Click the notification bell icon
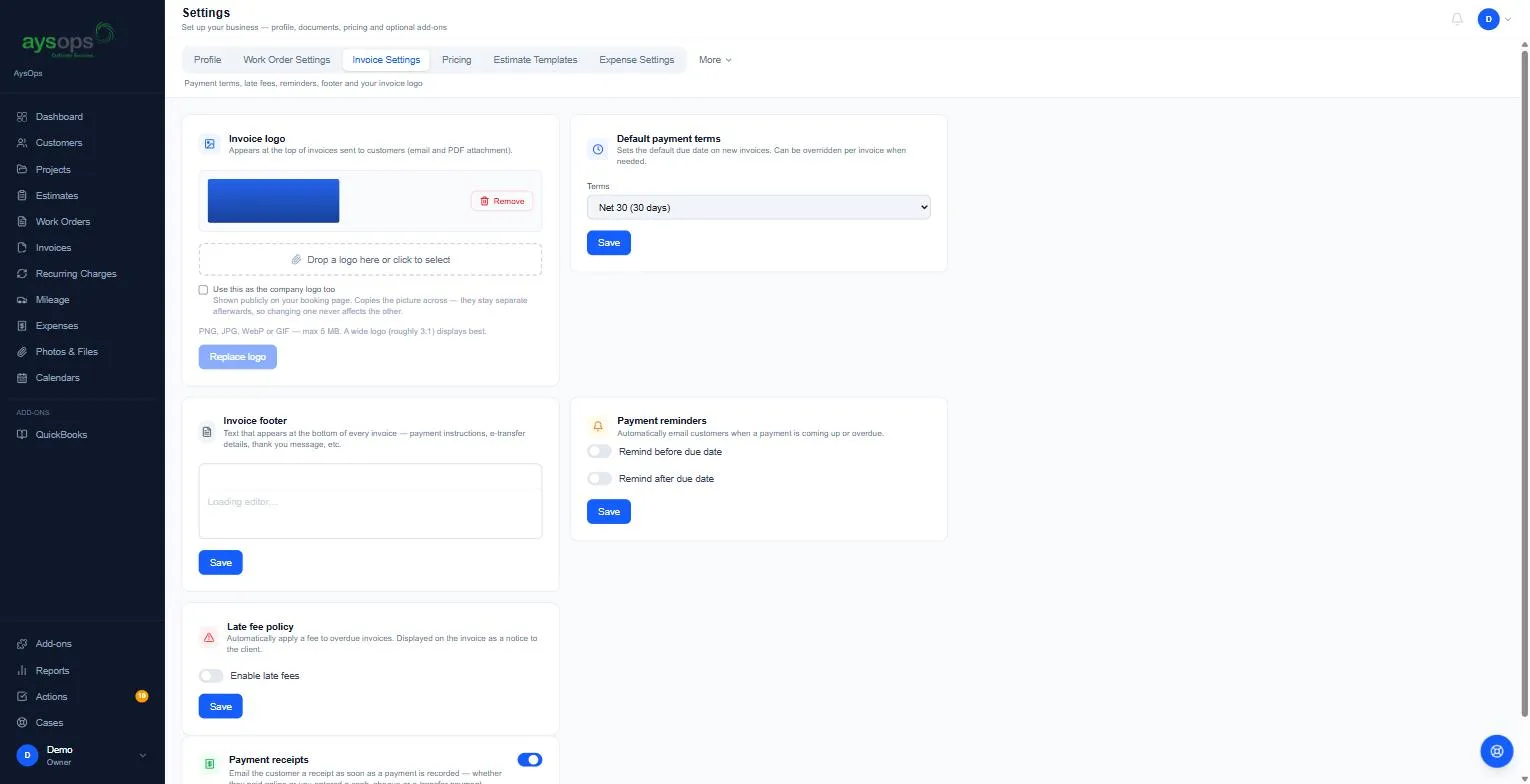This screenshot has height=784, width=1530. pyautogui.click(x=1457, y=19)
